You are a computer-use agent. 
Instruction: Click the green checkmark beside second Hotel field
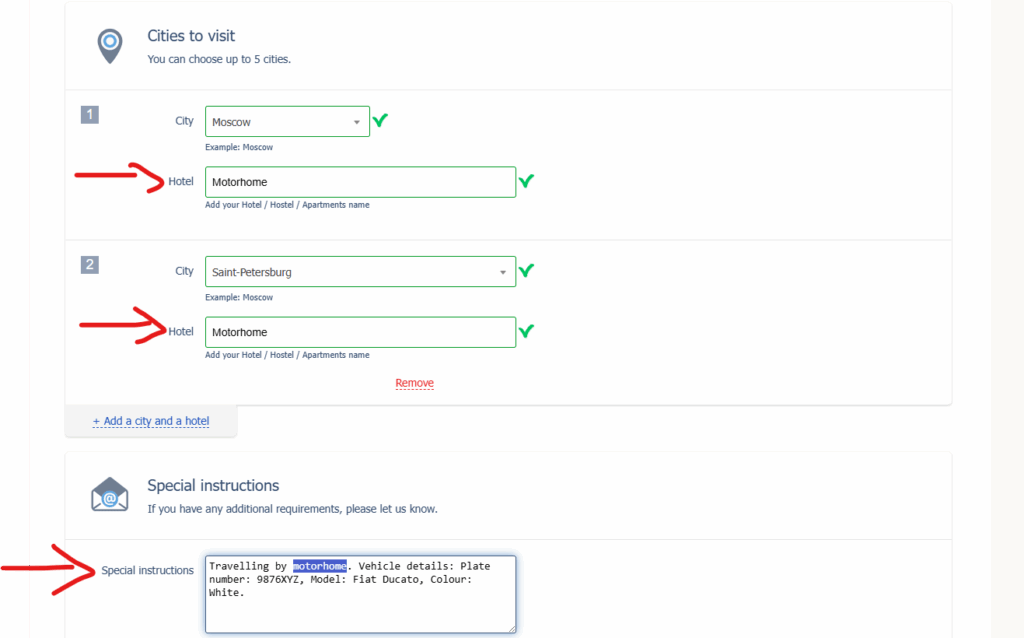(526, 331)
